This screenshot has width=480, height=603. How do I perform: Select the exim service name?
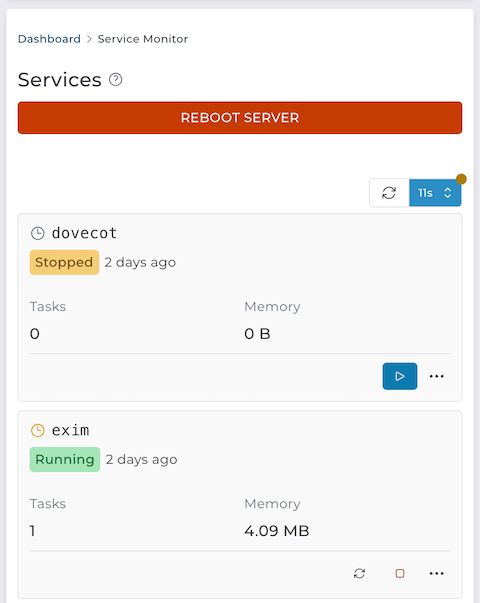coord(70,430)
